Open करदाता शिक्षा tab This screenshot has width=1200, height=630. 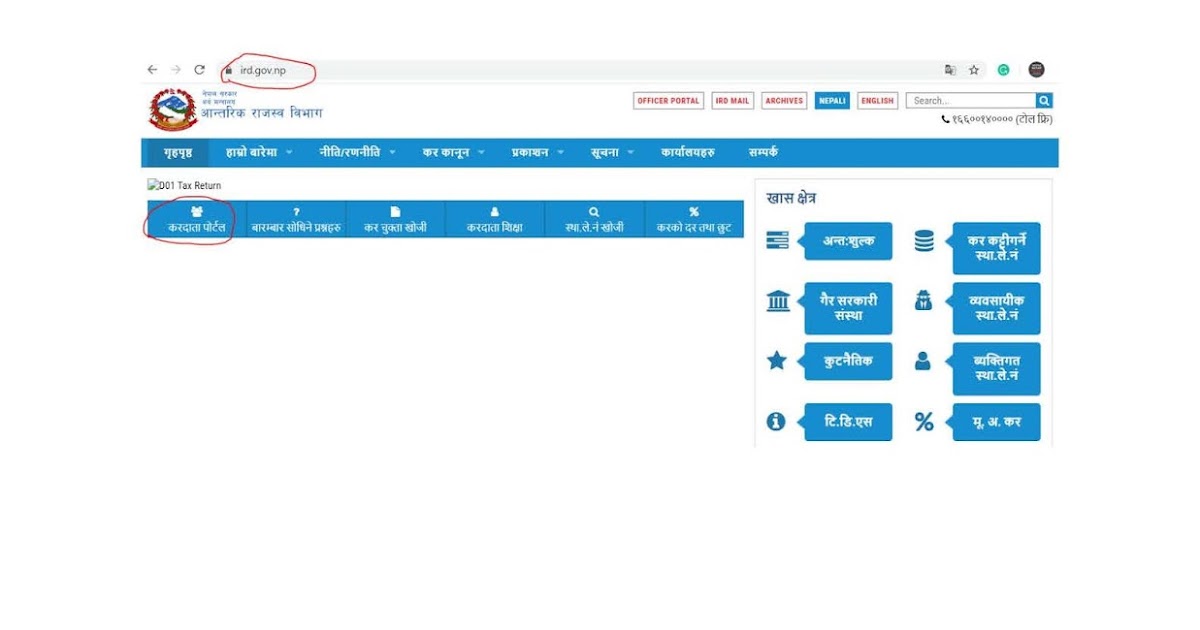495,219
